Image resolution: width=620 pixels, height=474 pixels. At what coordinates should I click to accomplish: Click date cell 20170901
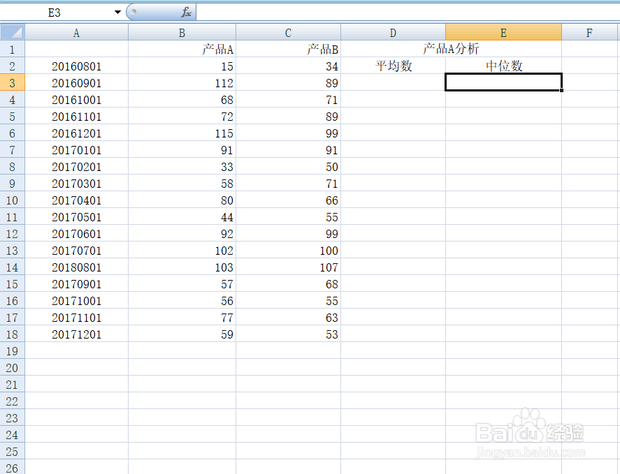point(77,284)
